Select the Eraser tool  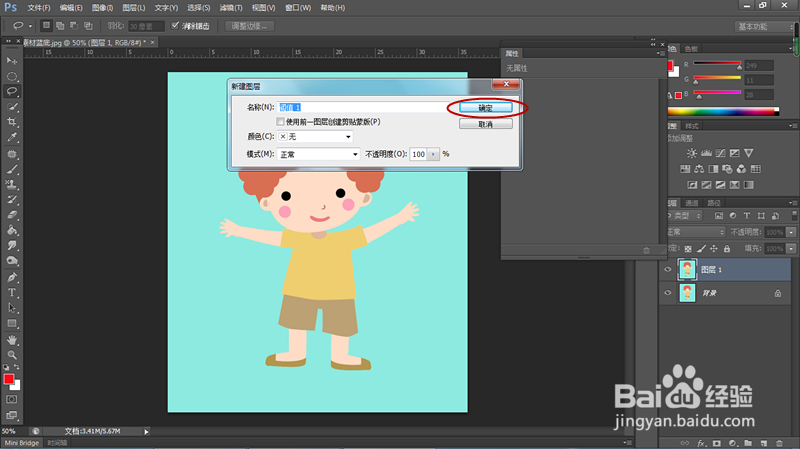tap(12, 215)
